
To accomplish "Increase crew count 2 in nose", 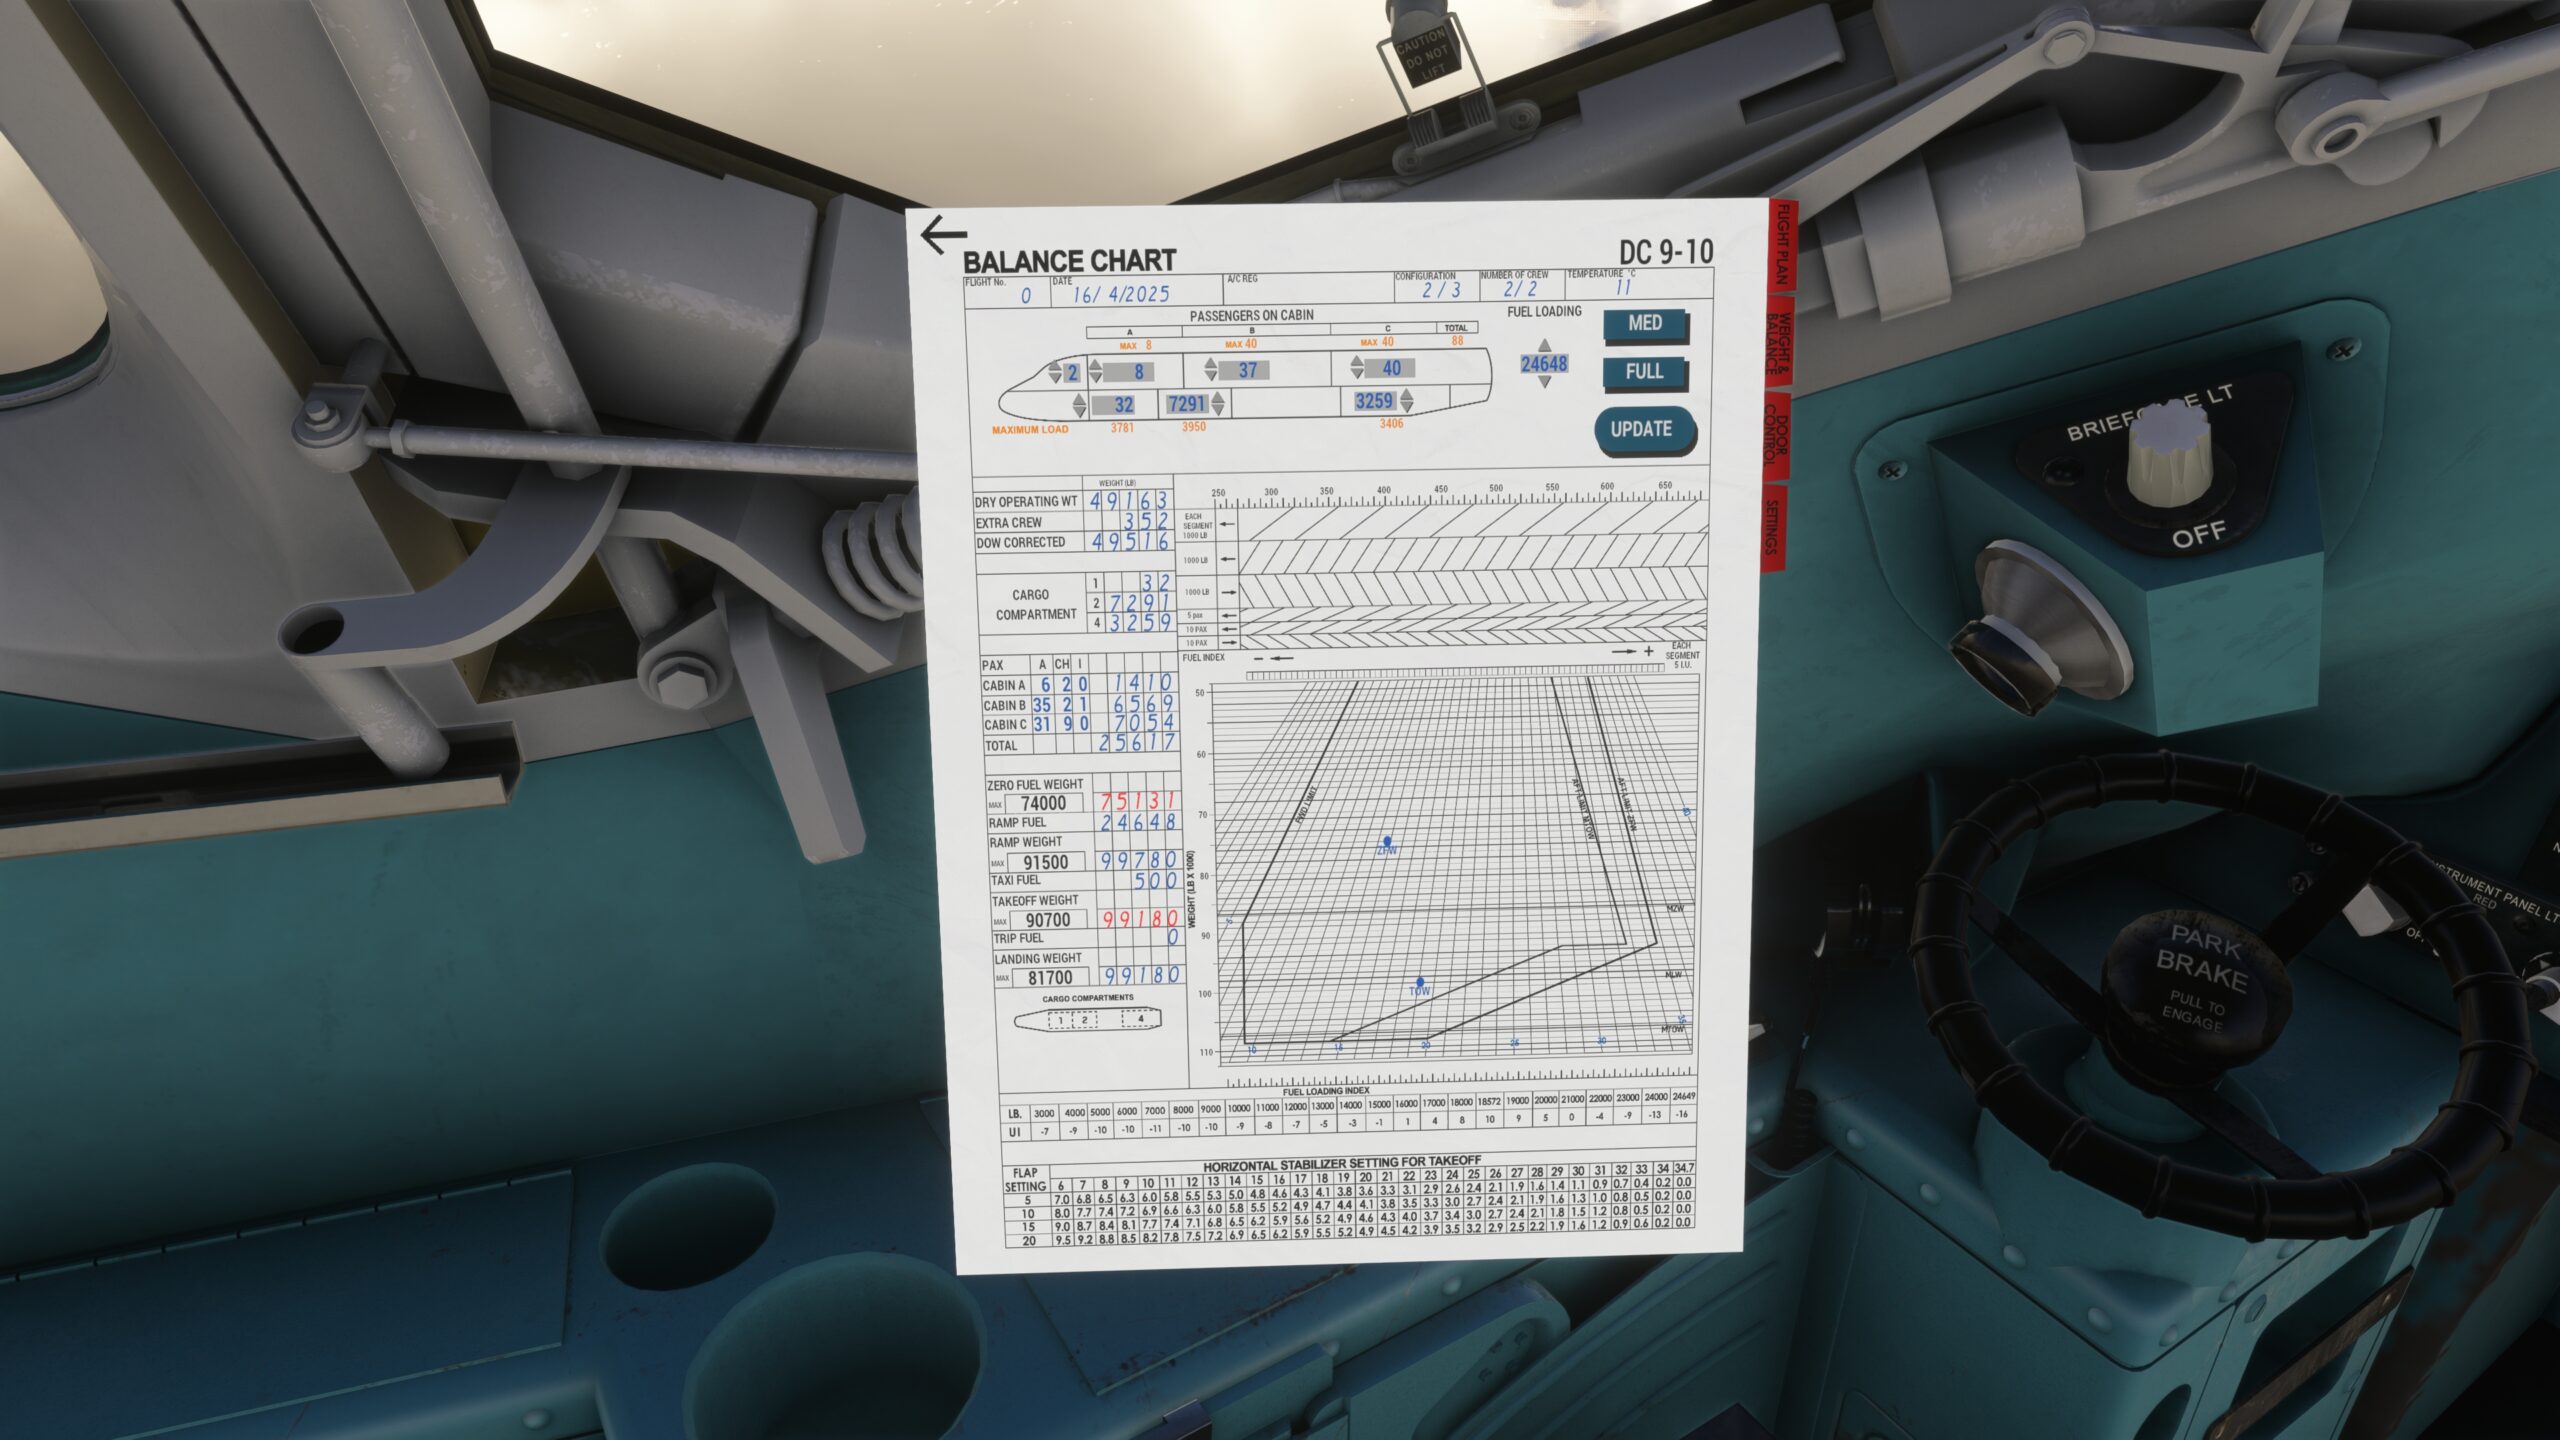I will (1055, 367).
